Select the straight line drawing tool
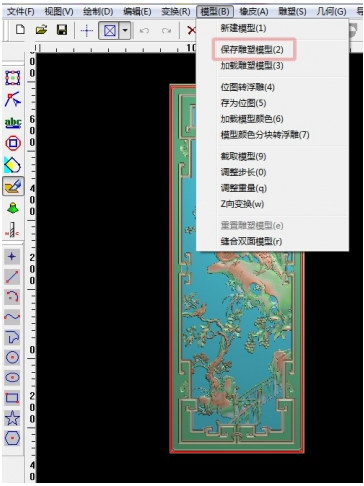The image size is (364, 486). click(x=12, y=277)
